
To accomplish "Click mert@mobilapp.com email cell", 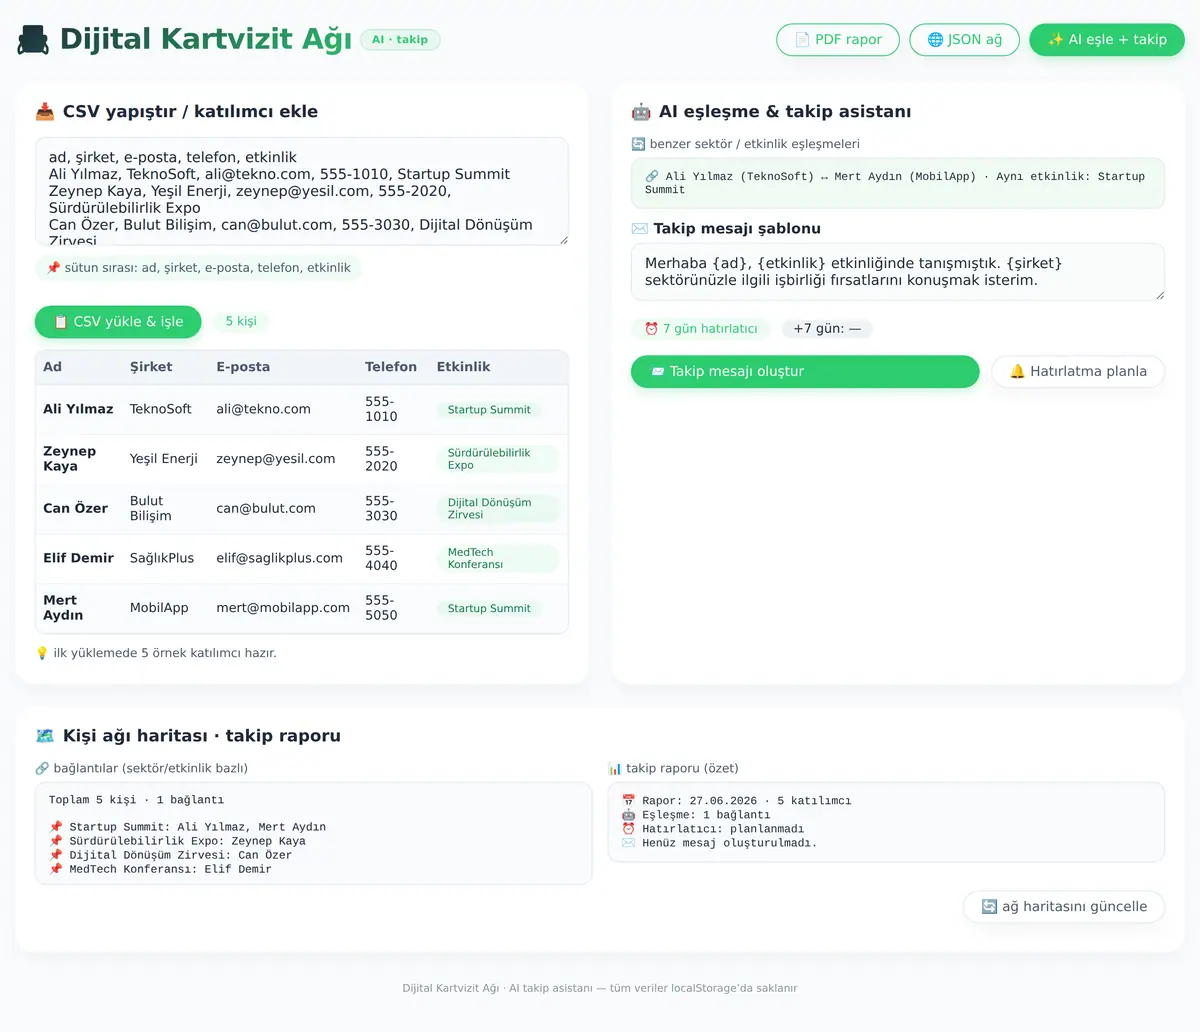I will tap(283, 608).
